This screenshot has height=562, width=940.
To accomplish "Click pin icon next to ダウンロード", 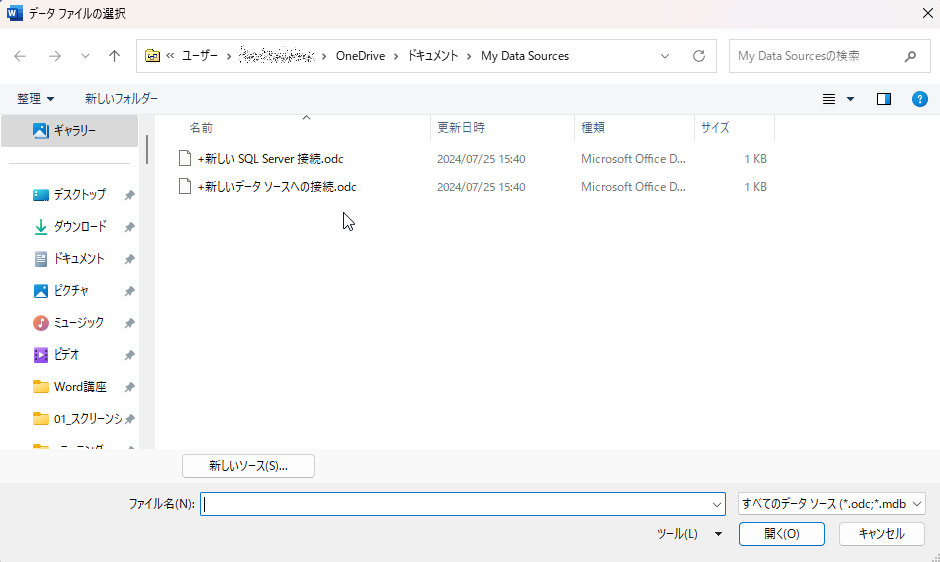I will 129,227.
